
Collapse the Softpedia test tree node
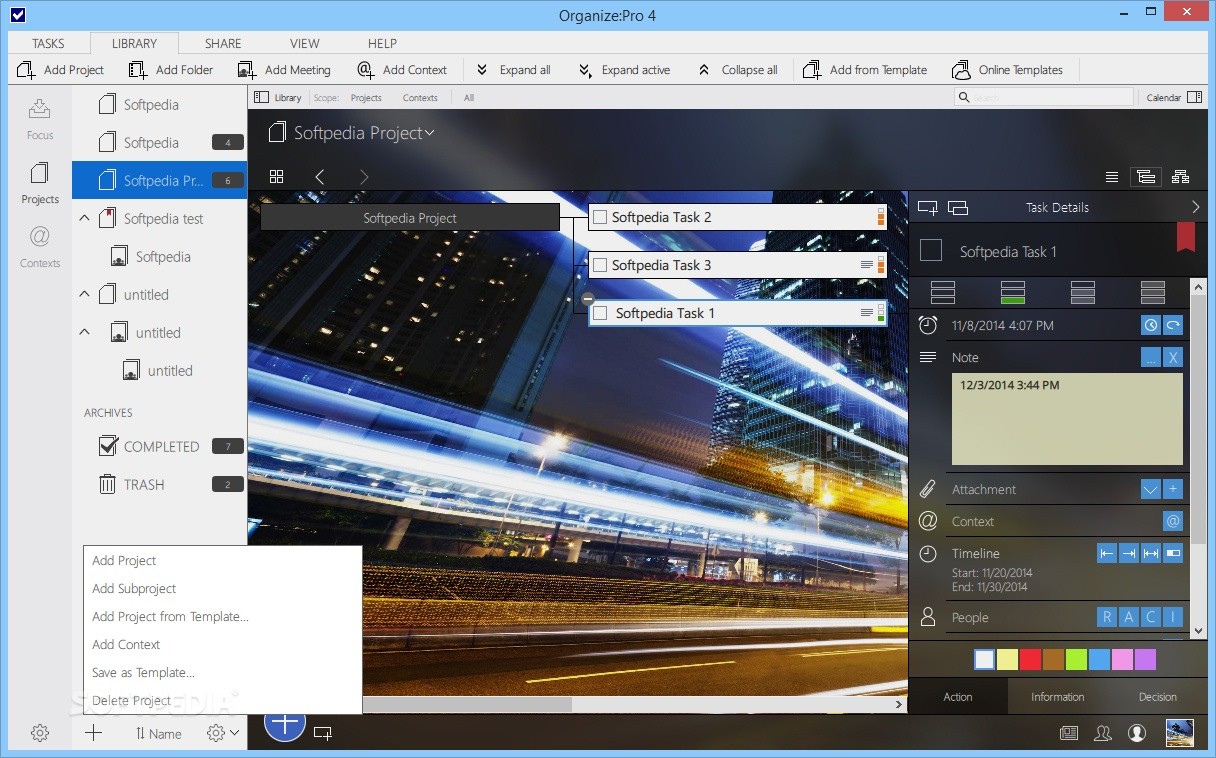pos(85,218)
